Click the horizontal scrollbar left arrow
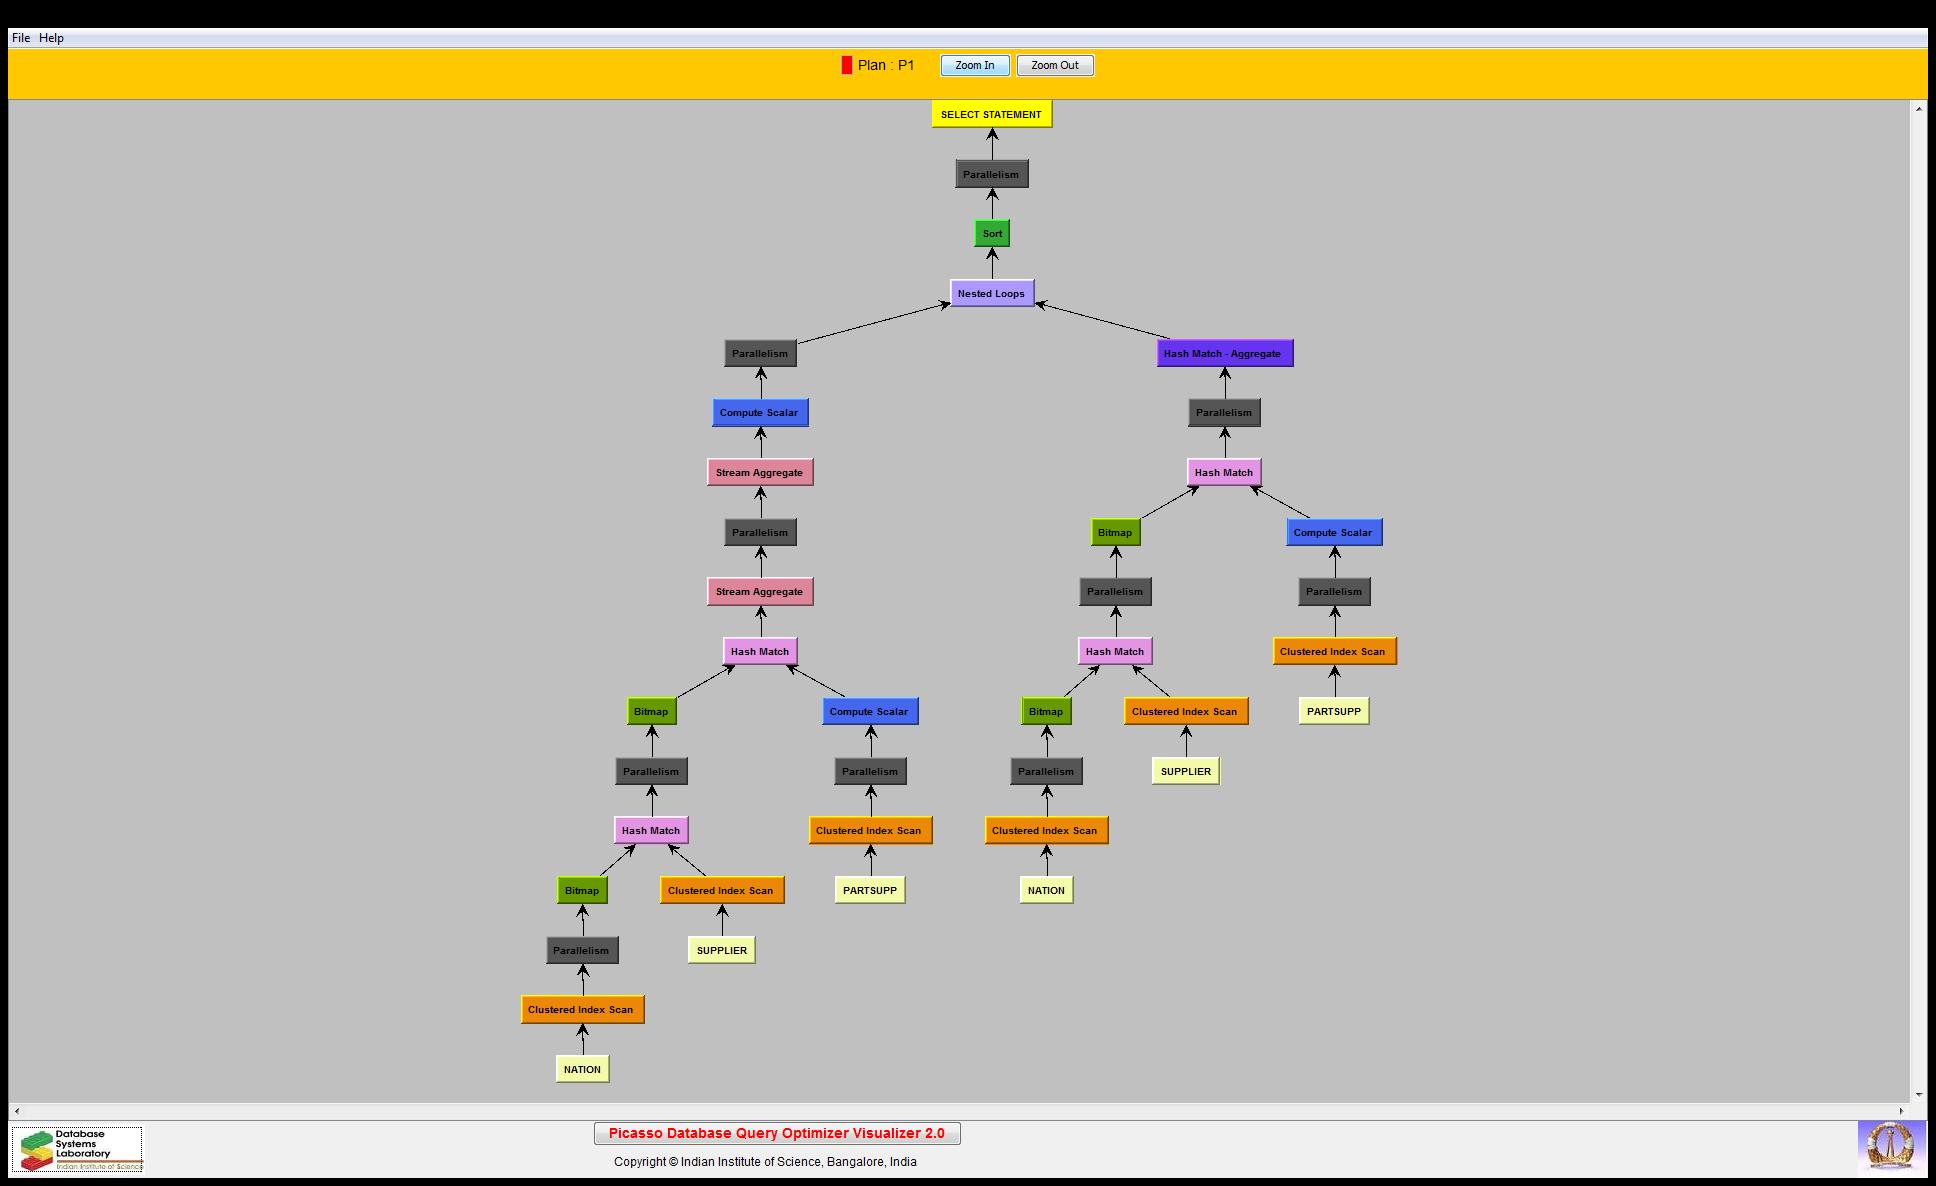This screenshot has width=1936, height=1186. (x=17, y=1111)
